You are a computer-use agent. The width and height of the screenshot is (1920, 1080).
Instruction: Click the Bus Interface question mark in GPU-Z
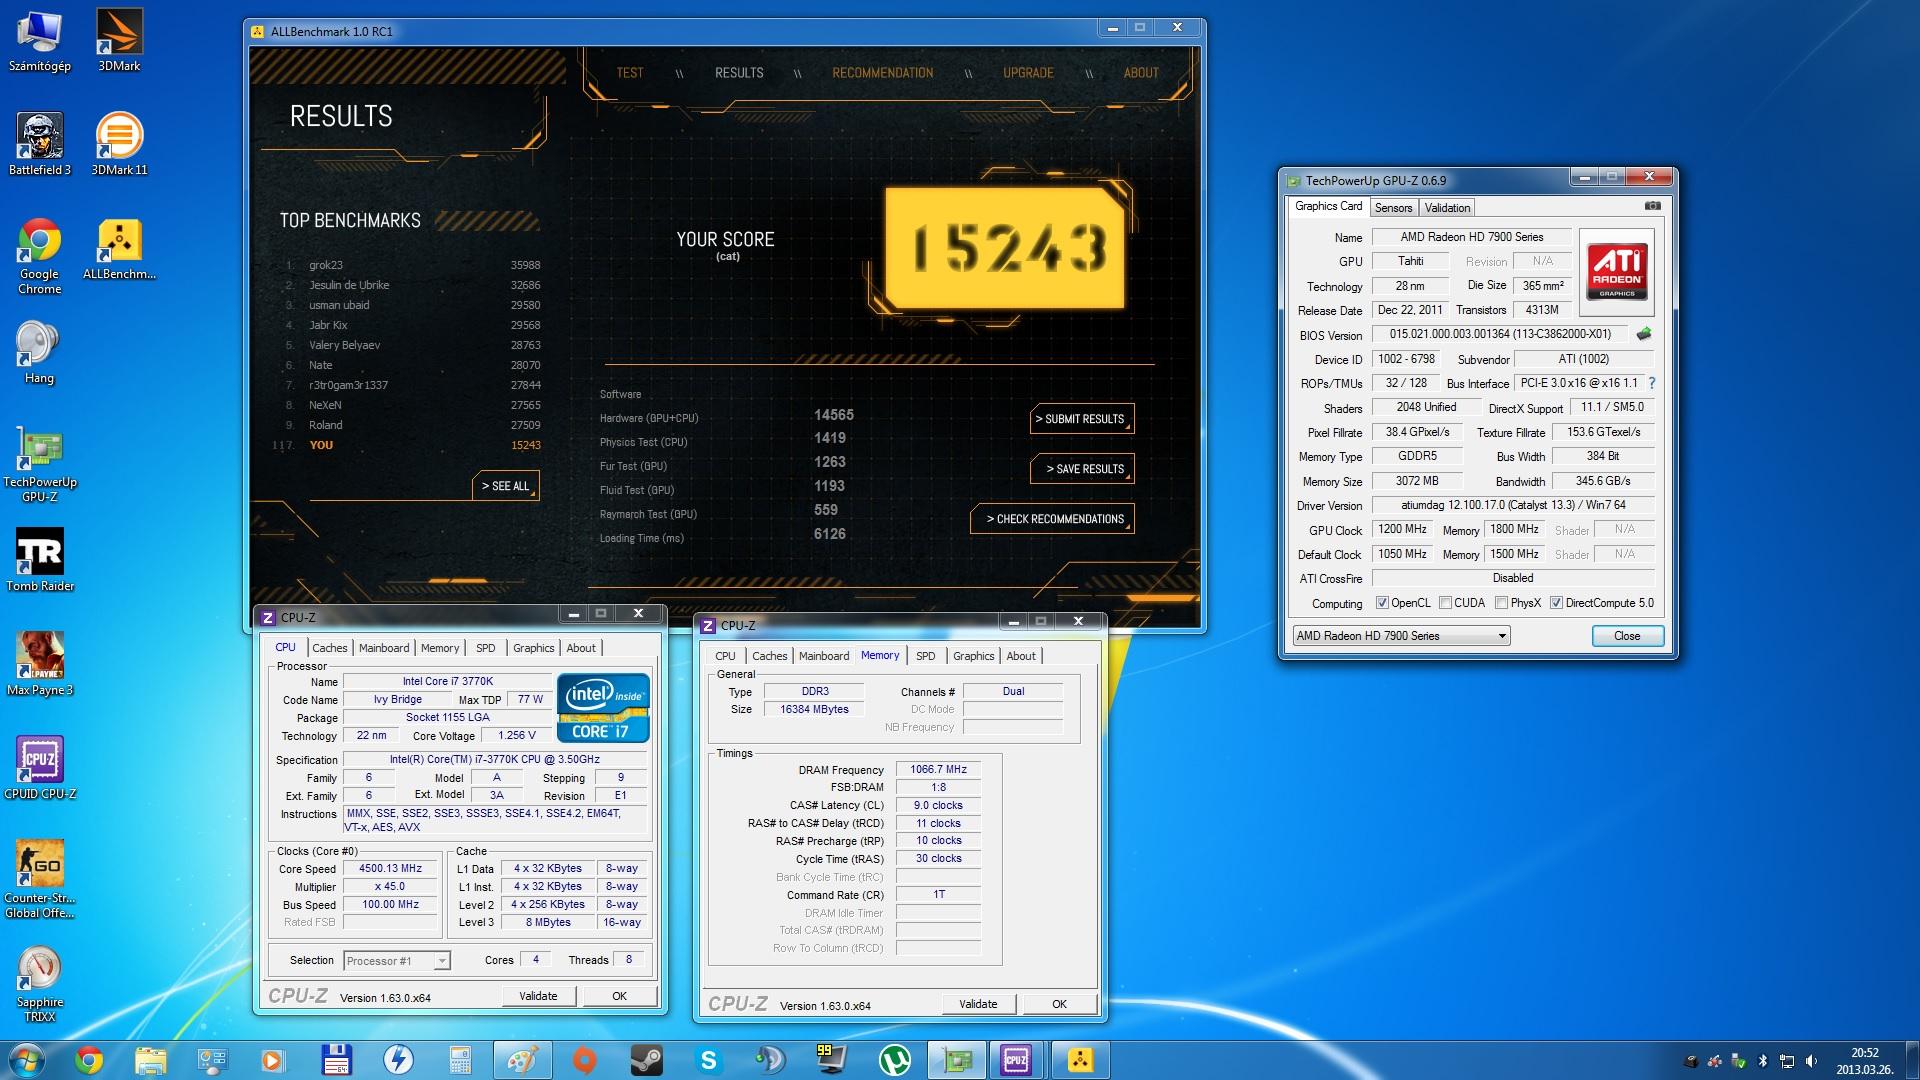click(x=1651, y=383)
